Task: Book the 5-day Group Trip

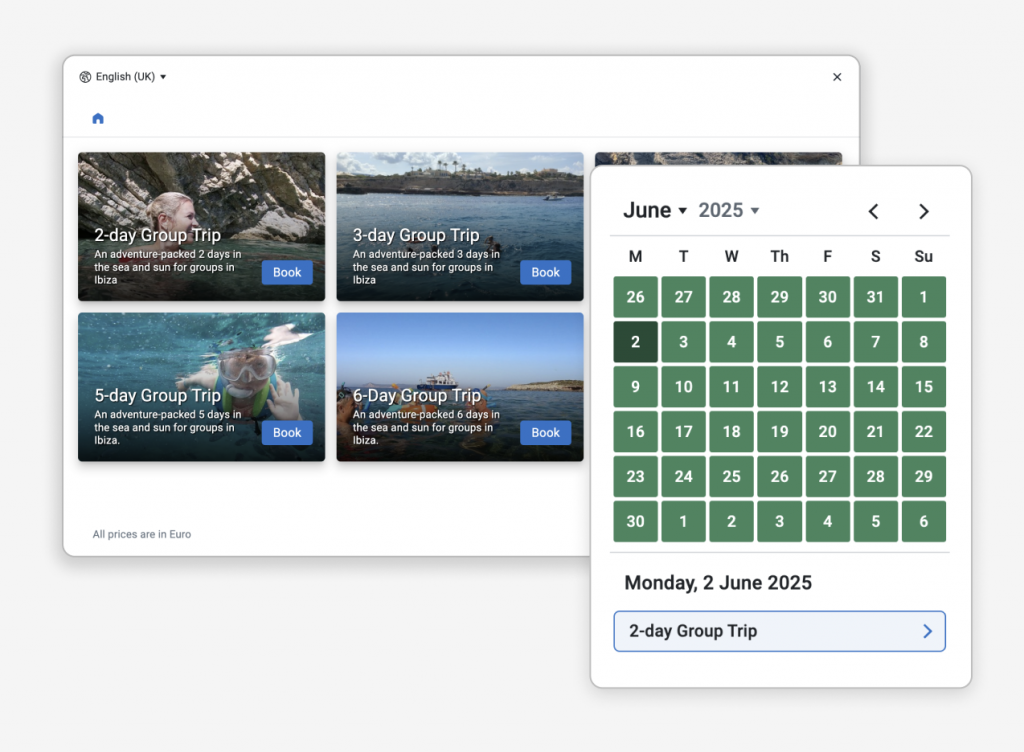Action: [x=287, y=433]
